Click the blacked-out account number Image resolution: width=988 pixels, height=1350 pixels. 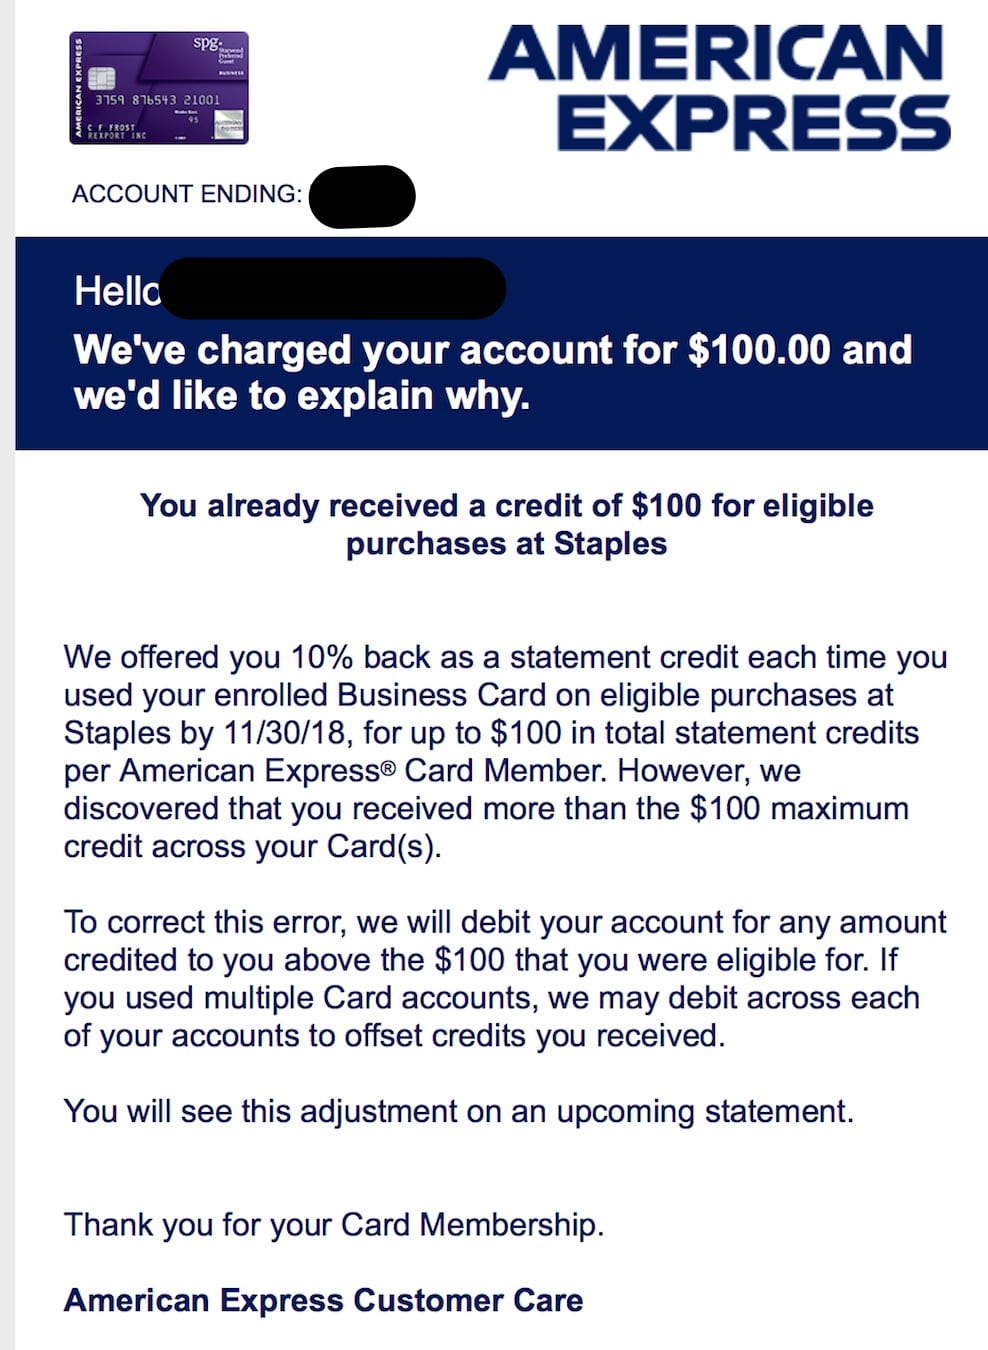coord(362,197)
